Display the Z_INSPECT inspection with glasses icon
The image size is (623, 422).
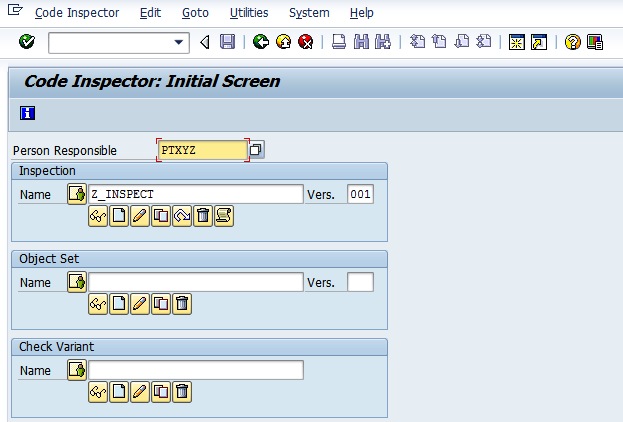98,216
